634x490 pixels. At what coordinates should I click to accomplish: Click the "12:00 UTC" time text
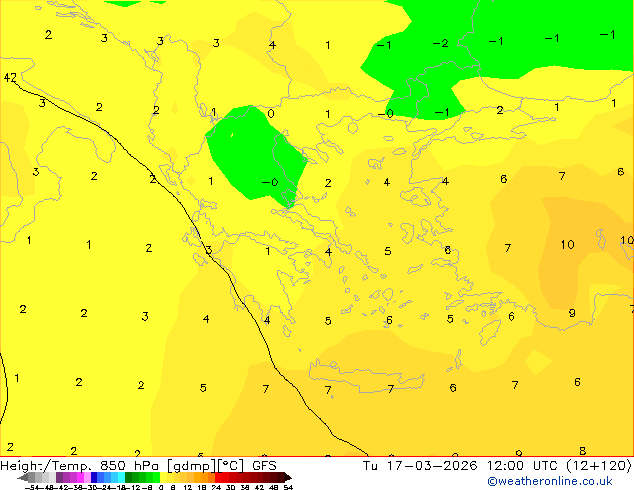[524, 466]
